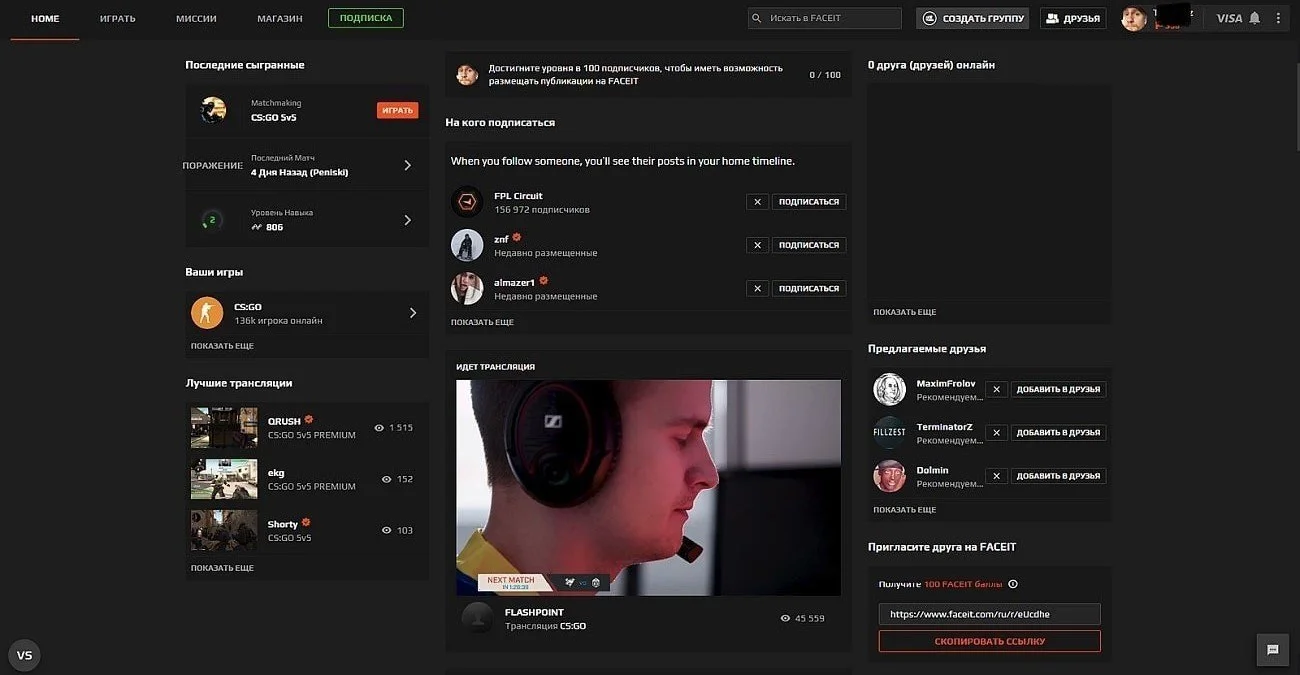This screenshot has width=1300, height=675.
Task: Click the FLASHPOINT channel avatar
Action: pos(477,618)
